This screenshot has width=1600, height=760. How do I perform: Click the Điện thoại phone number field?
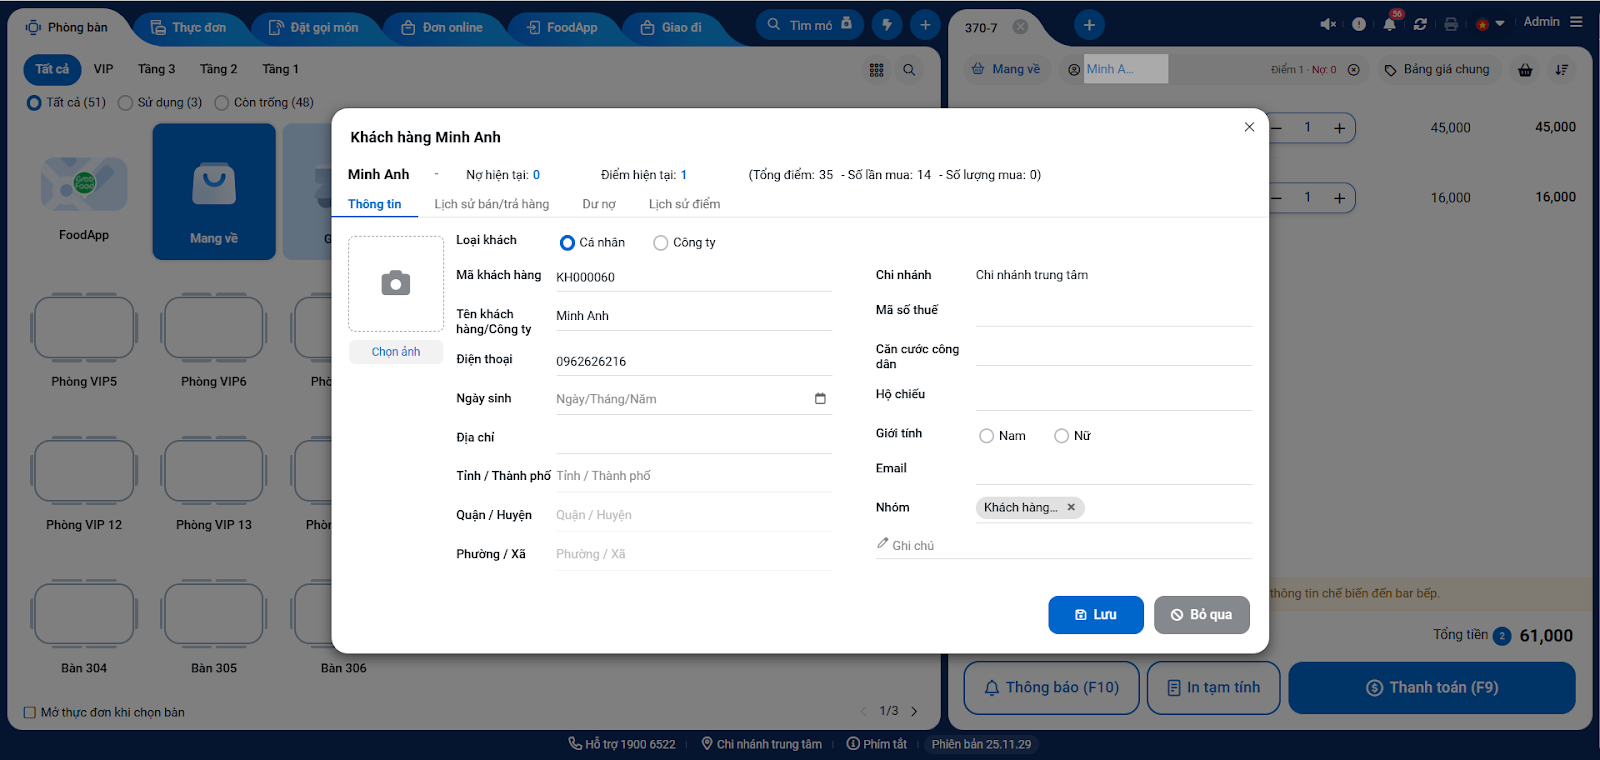pyautogui.click(x=694, y=362)
